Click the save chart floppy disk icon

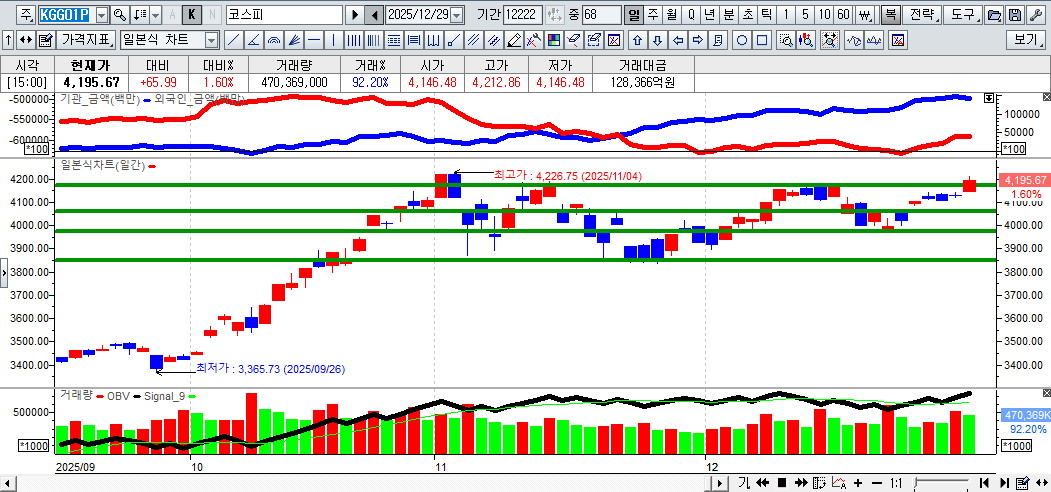pos(1015,15)
